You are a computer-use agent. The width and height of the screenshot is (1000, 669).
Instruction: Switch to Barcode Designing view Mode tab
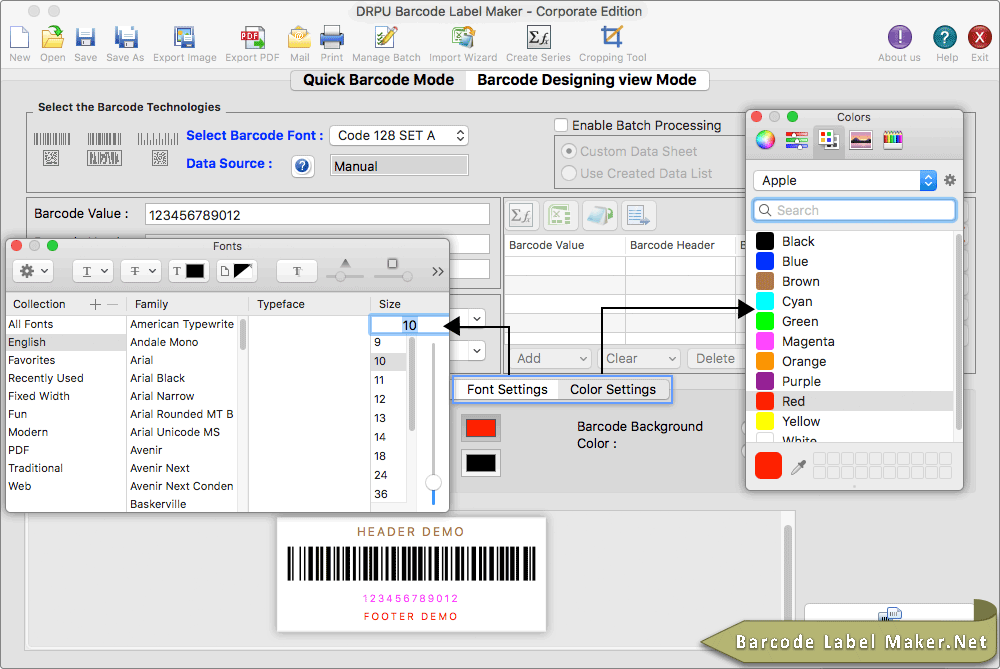pyautogui.click(x=587, y=80)
